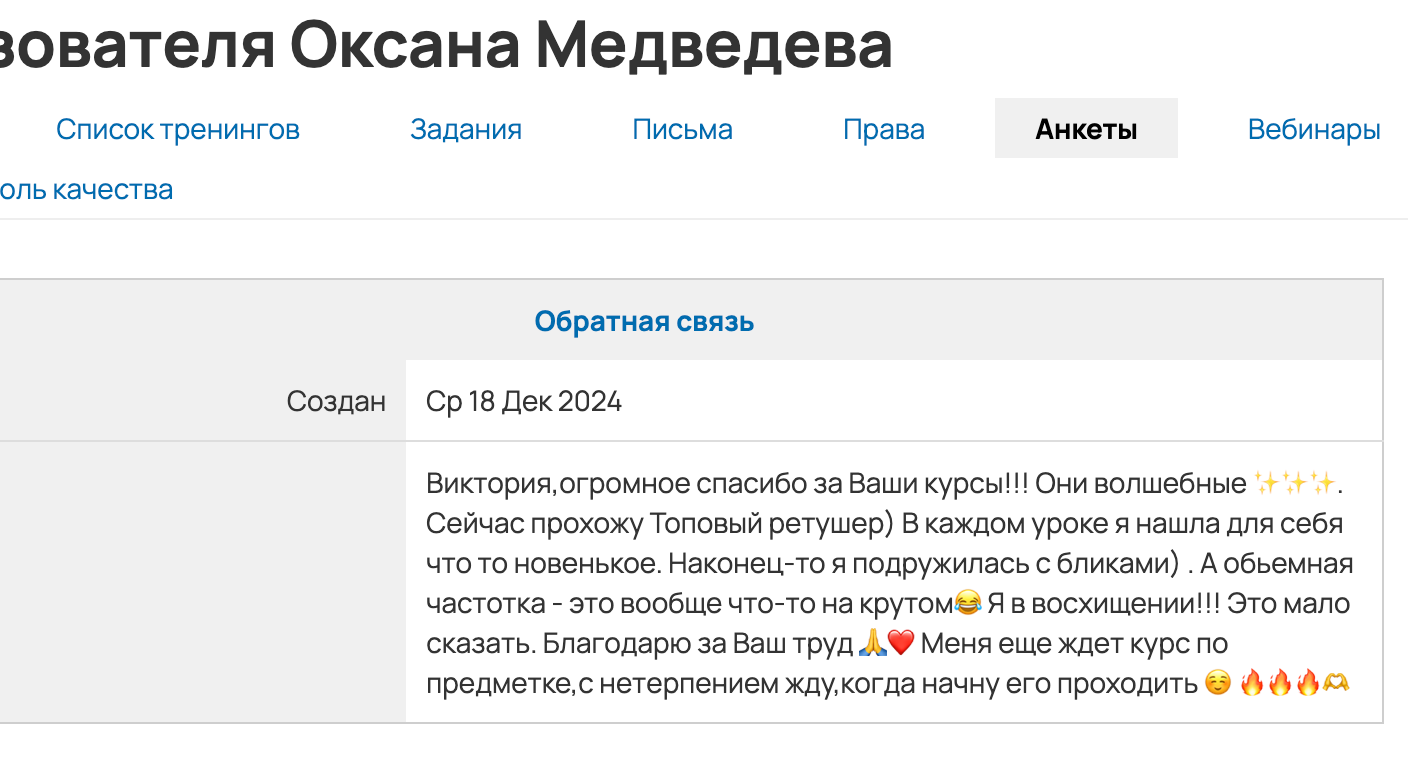Image resolution: width=1408 pixels, height=758 pixels.
Task: Open the Письма tab
Action: coord(683,128)
